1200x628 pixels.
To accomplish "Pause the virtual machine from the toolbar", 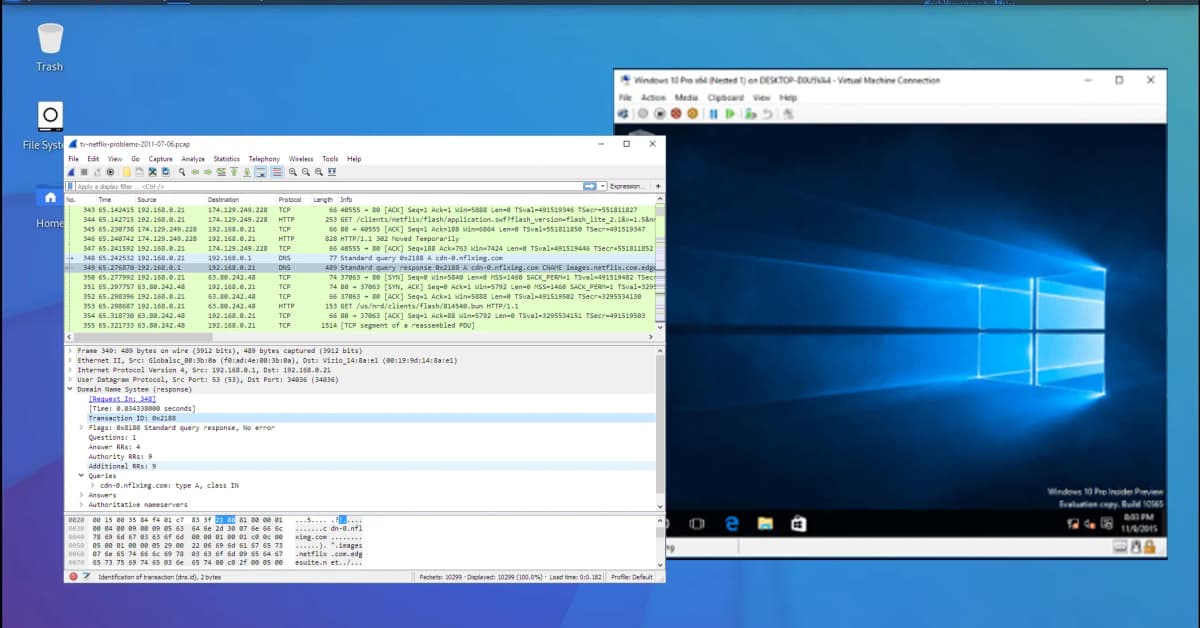I will pos(713,114).
